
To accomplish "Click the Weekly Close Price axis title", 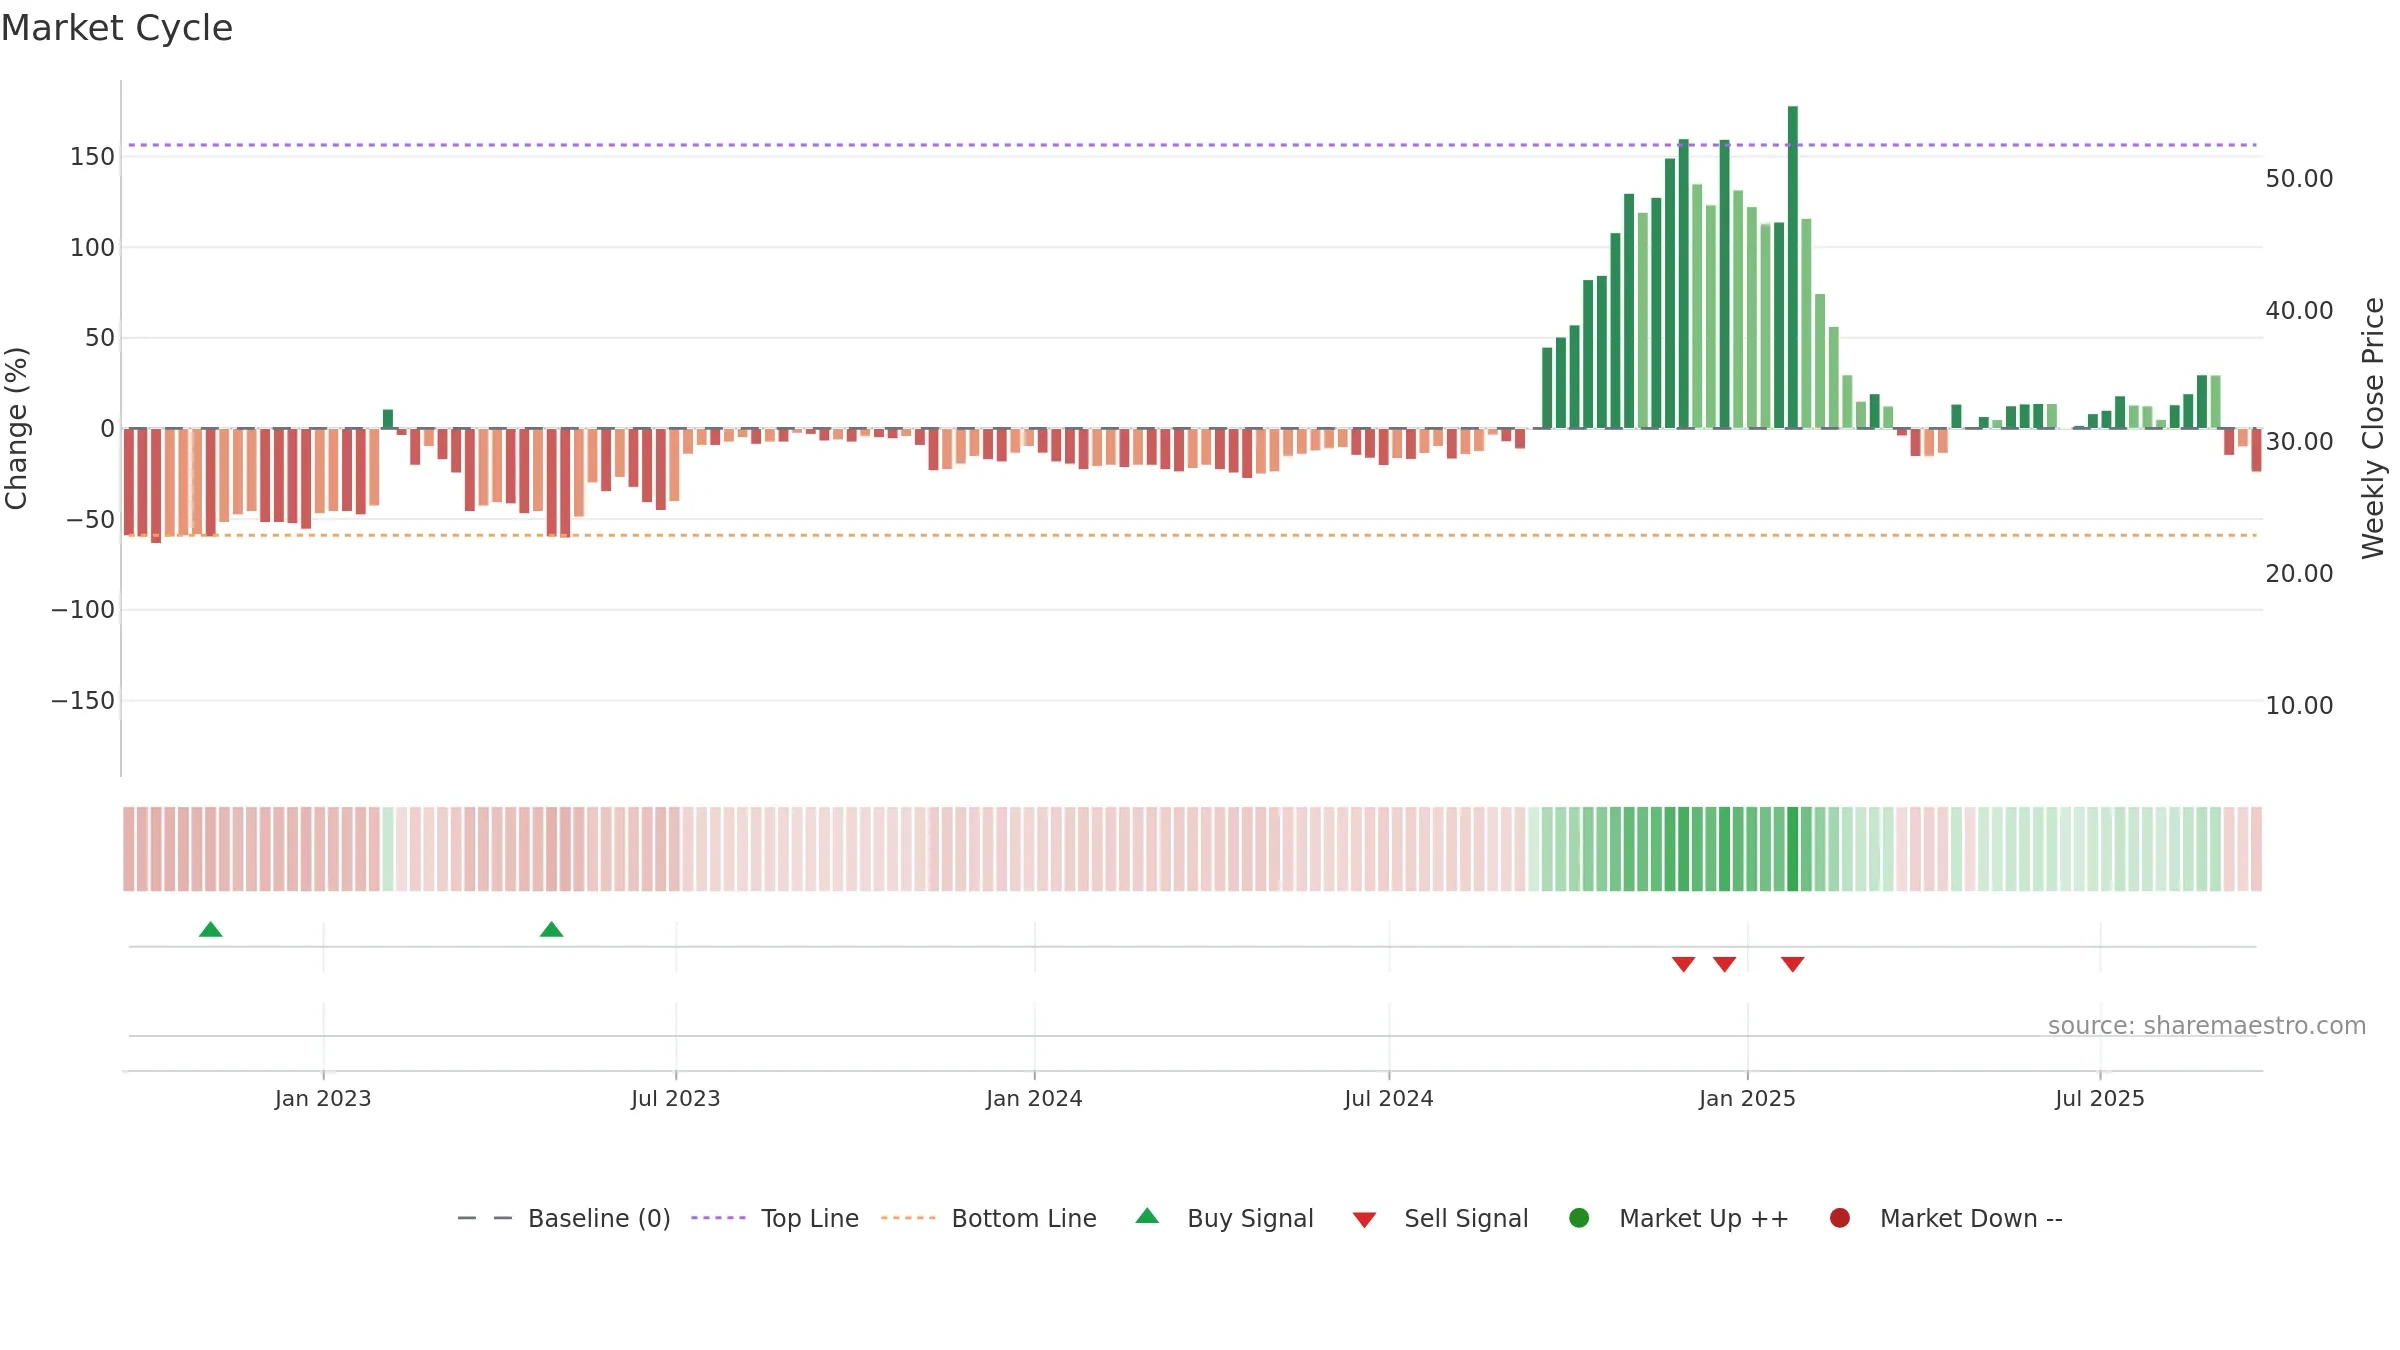I will coord(2373,428).
